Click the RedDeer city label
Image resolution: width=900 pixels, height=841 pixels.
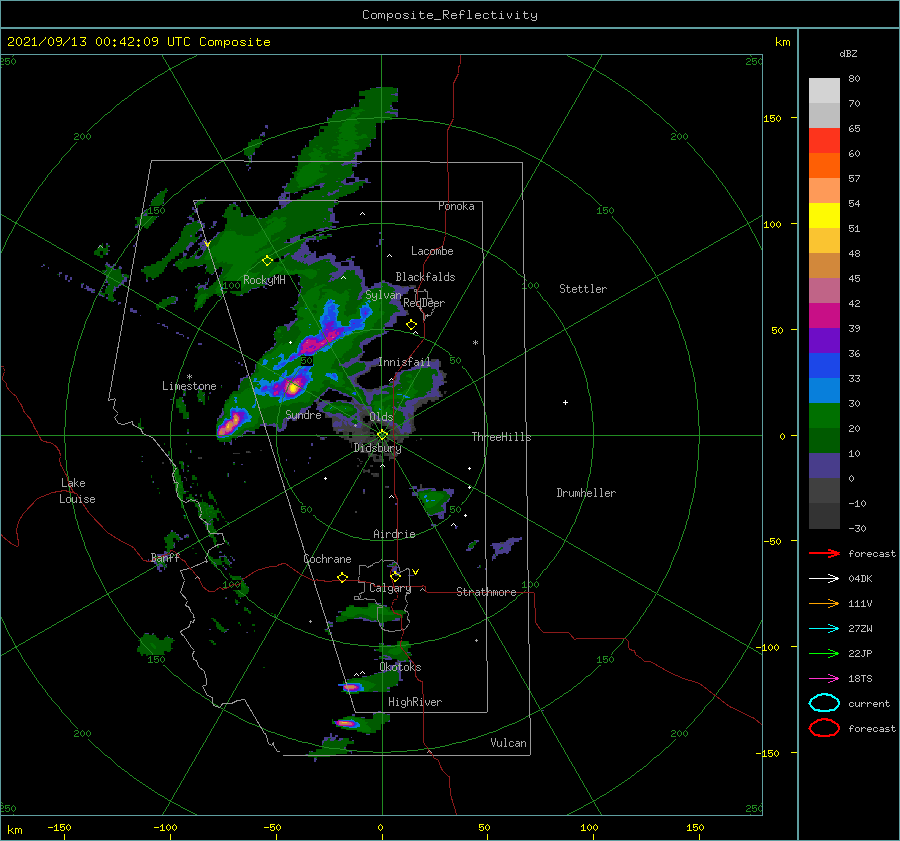click(x=424, y=303)
